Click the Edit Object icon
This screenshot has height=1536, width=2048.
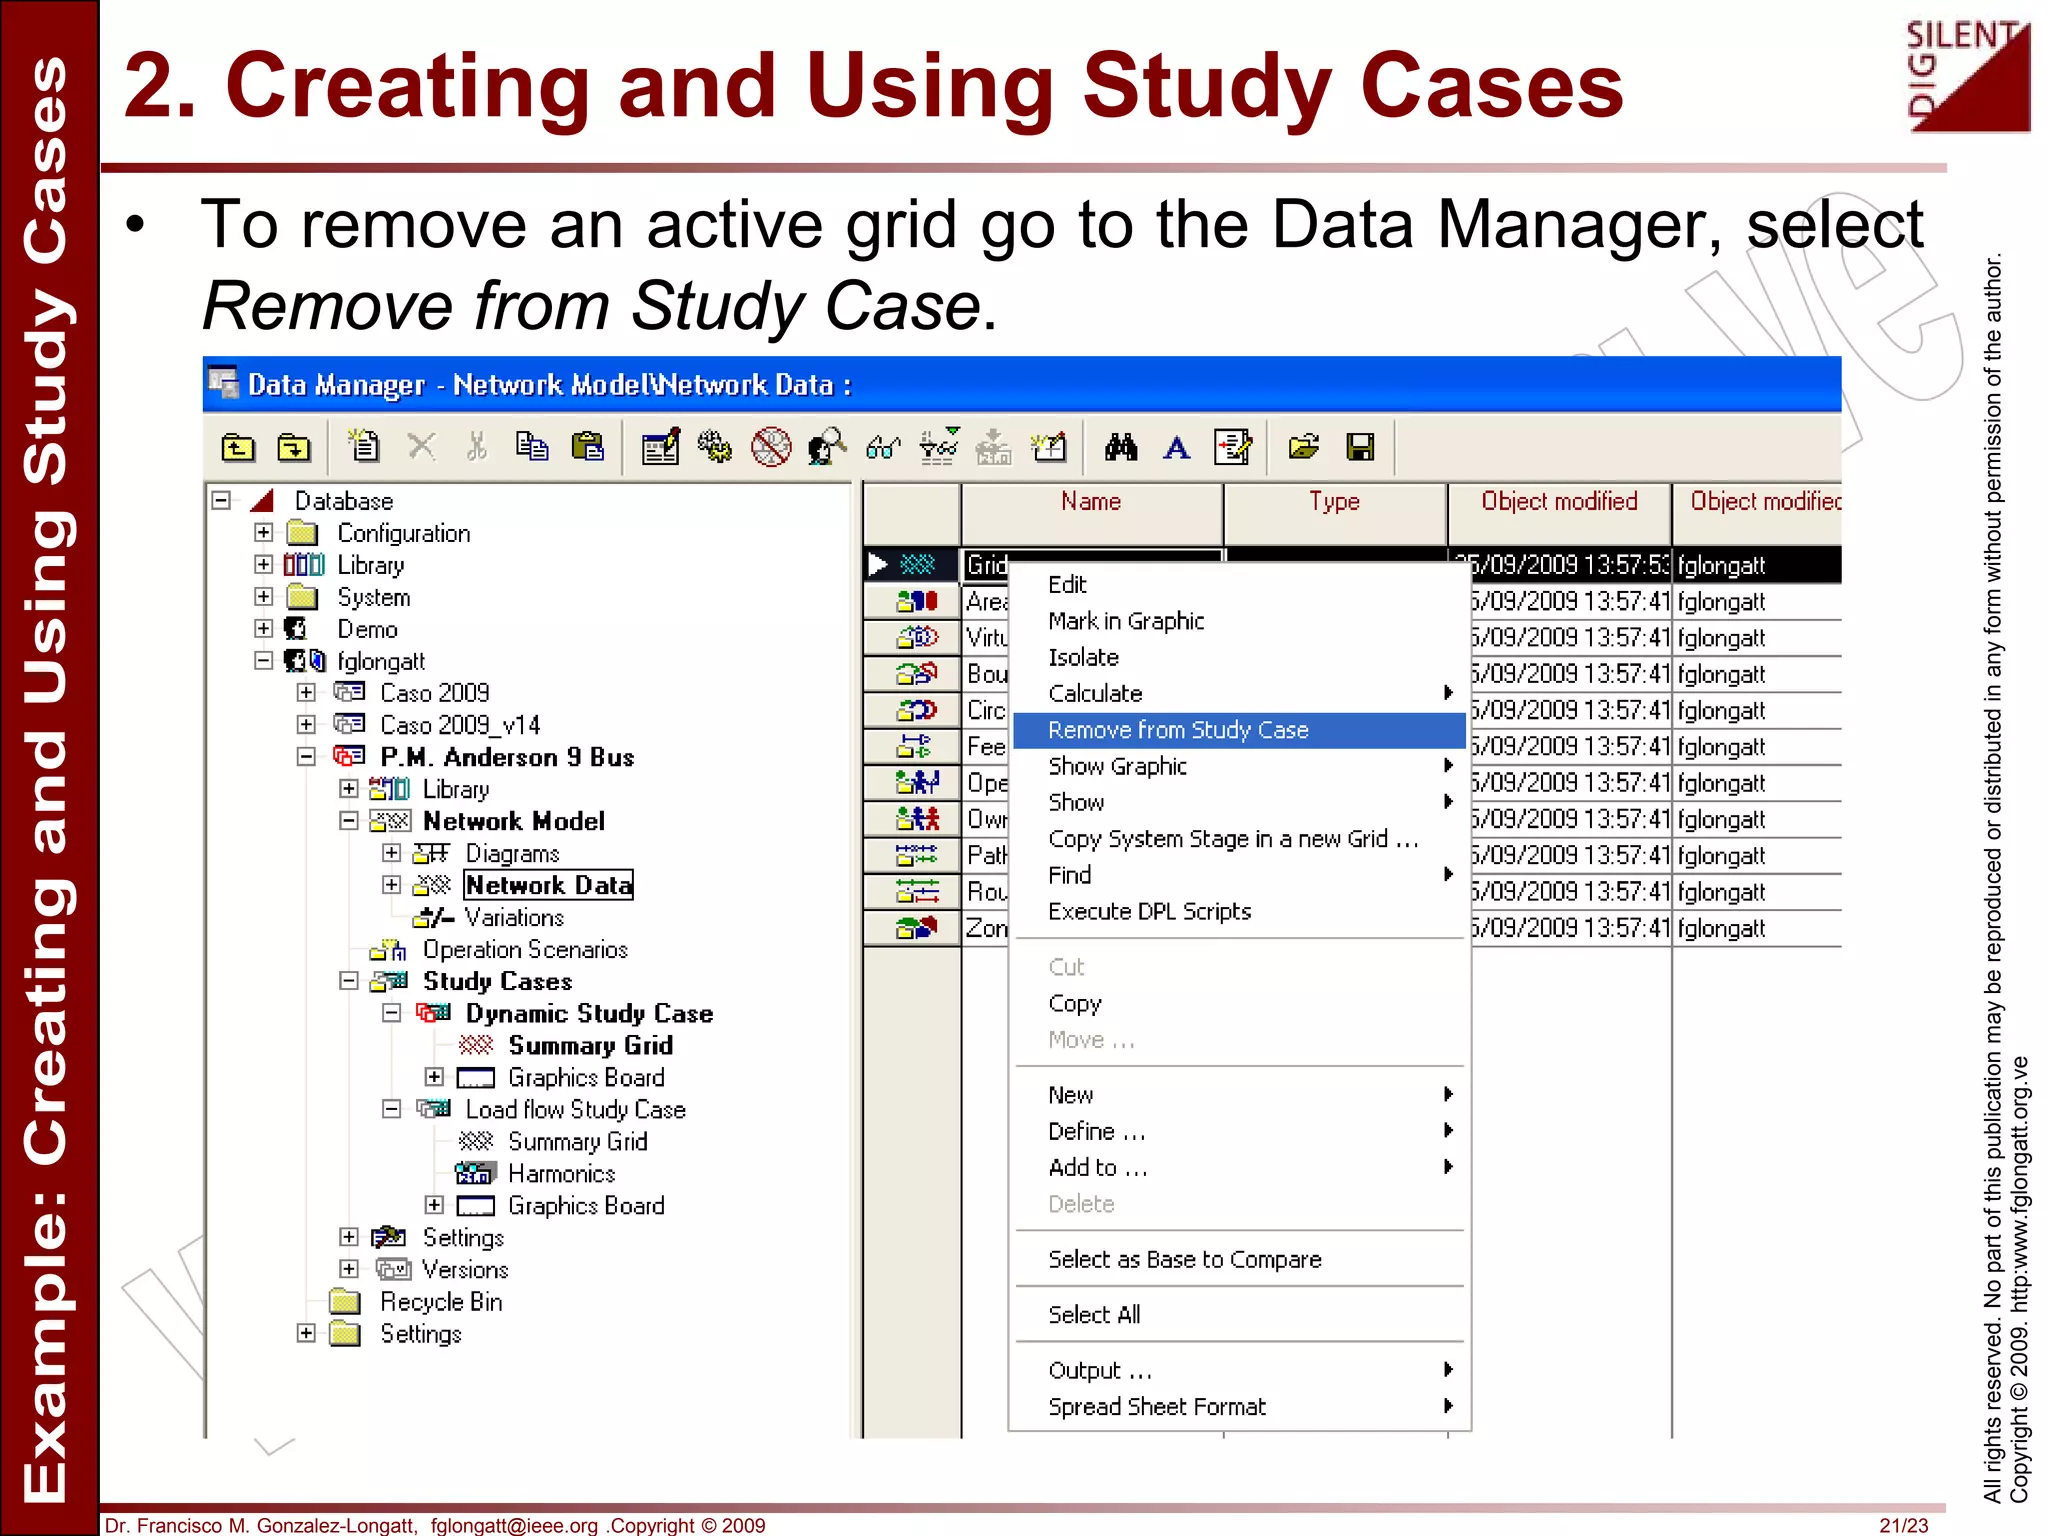click(x=660, y=447)
